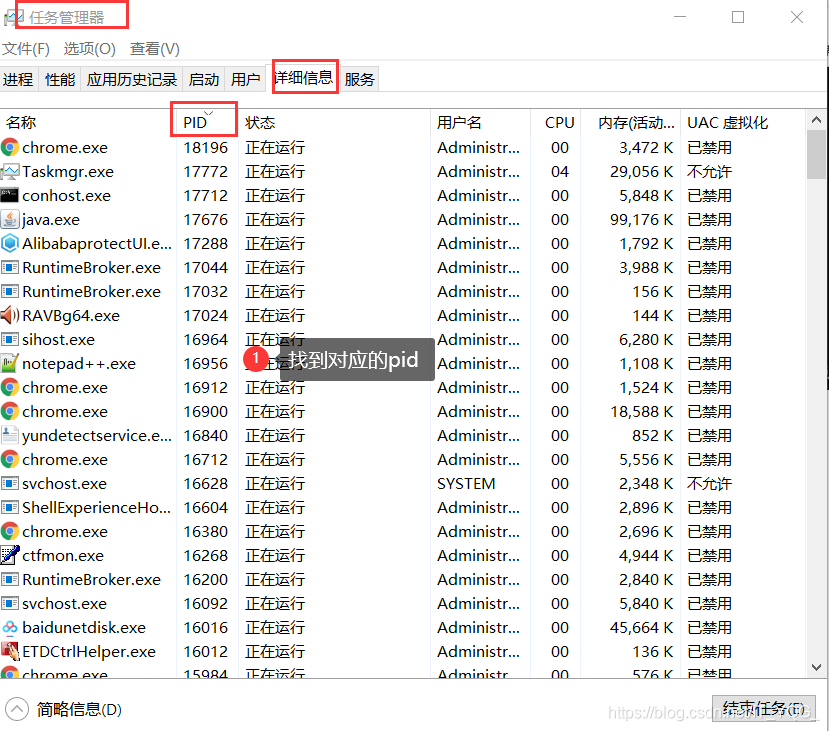Switch to the 性能 tab

(60, 79)
